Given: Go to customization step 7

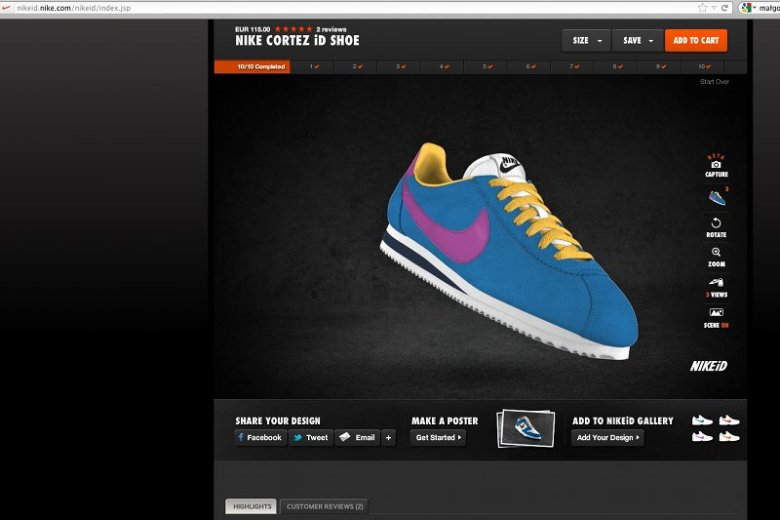Looking at the screenshot, I should pos(574,67).
